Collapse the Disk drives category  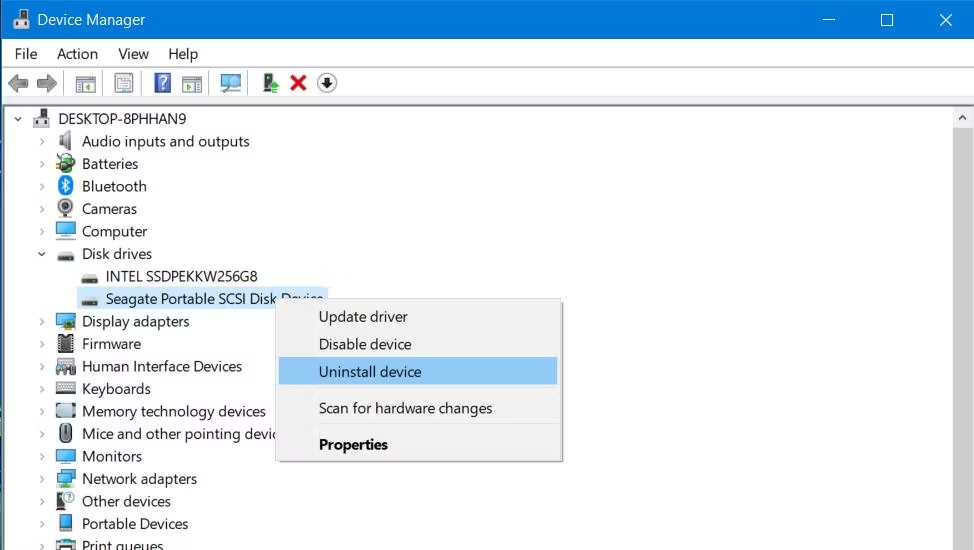(42, 254)
